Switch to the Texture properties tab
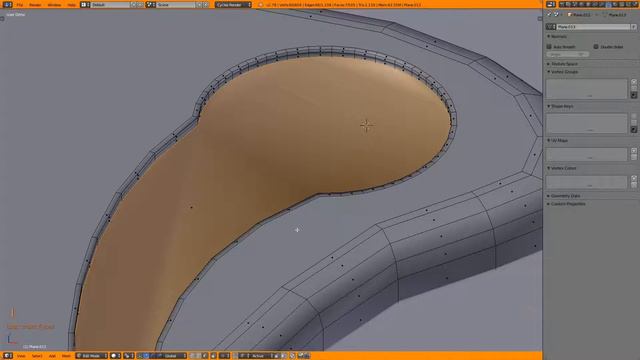 pyautogui.click(x=622, y=4)
